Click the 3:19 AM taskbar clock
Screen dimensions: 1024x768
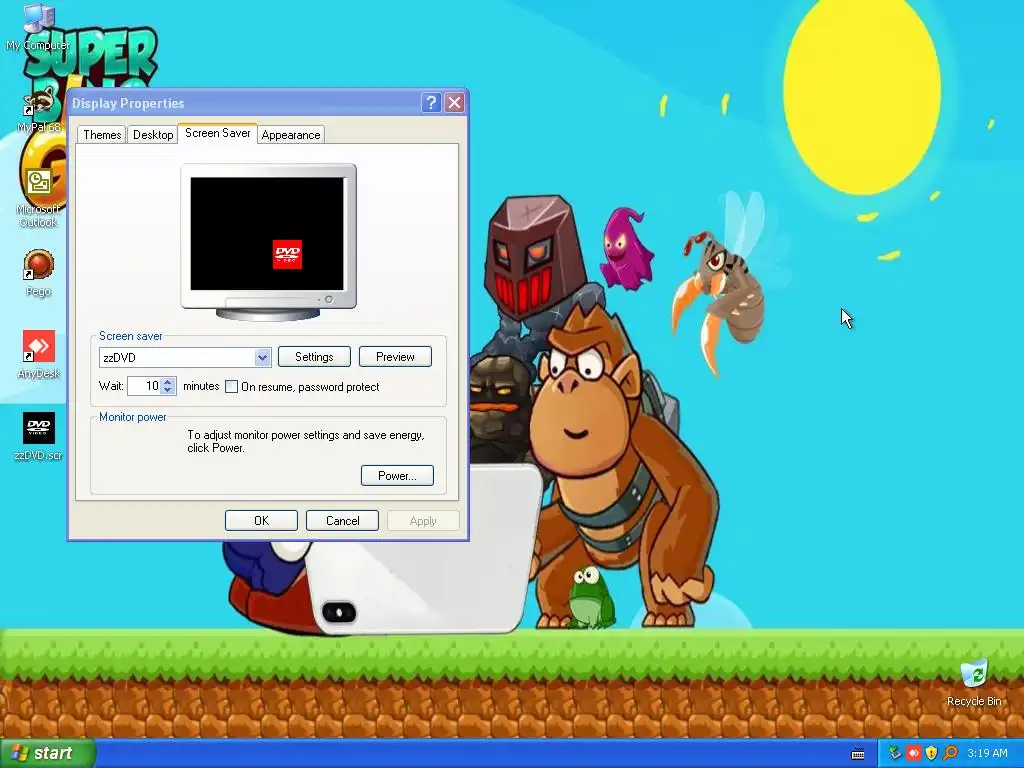point(987,754)
